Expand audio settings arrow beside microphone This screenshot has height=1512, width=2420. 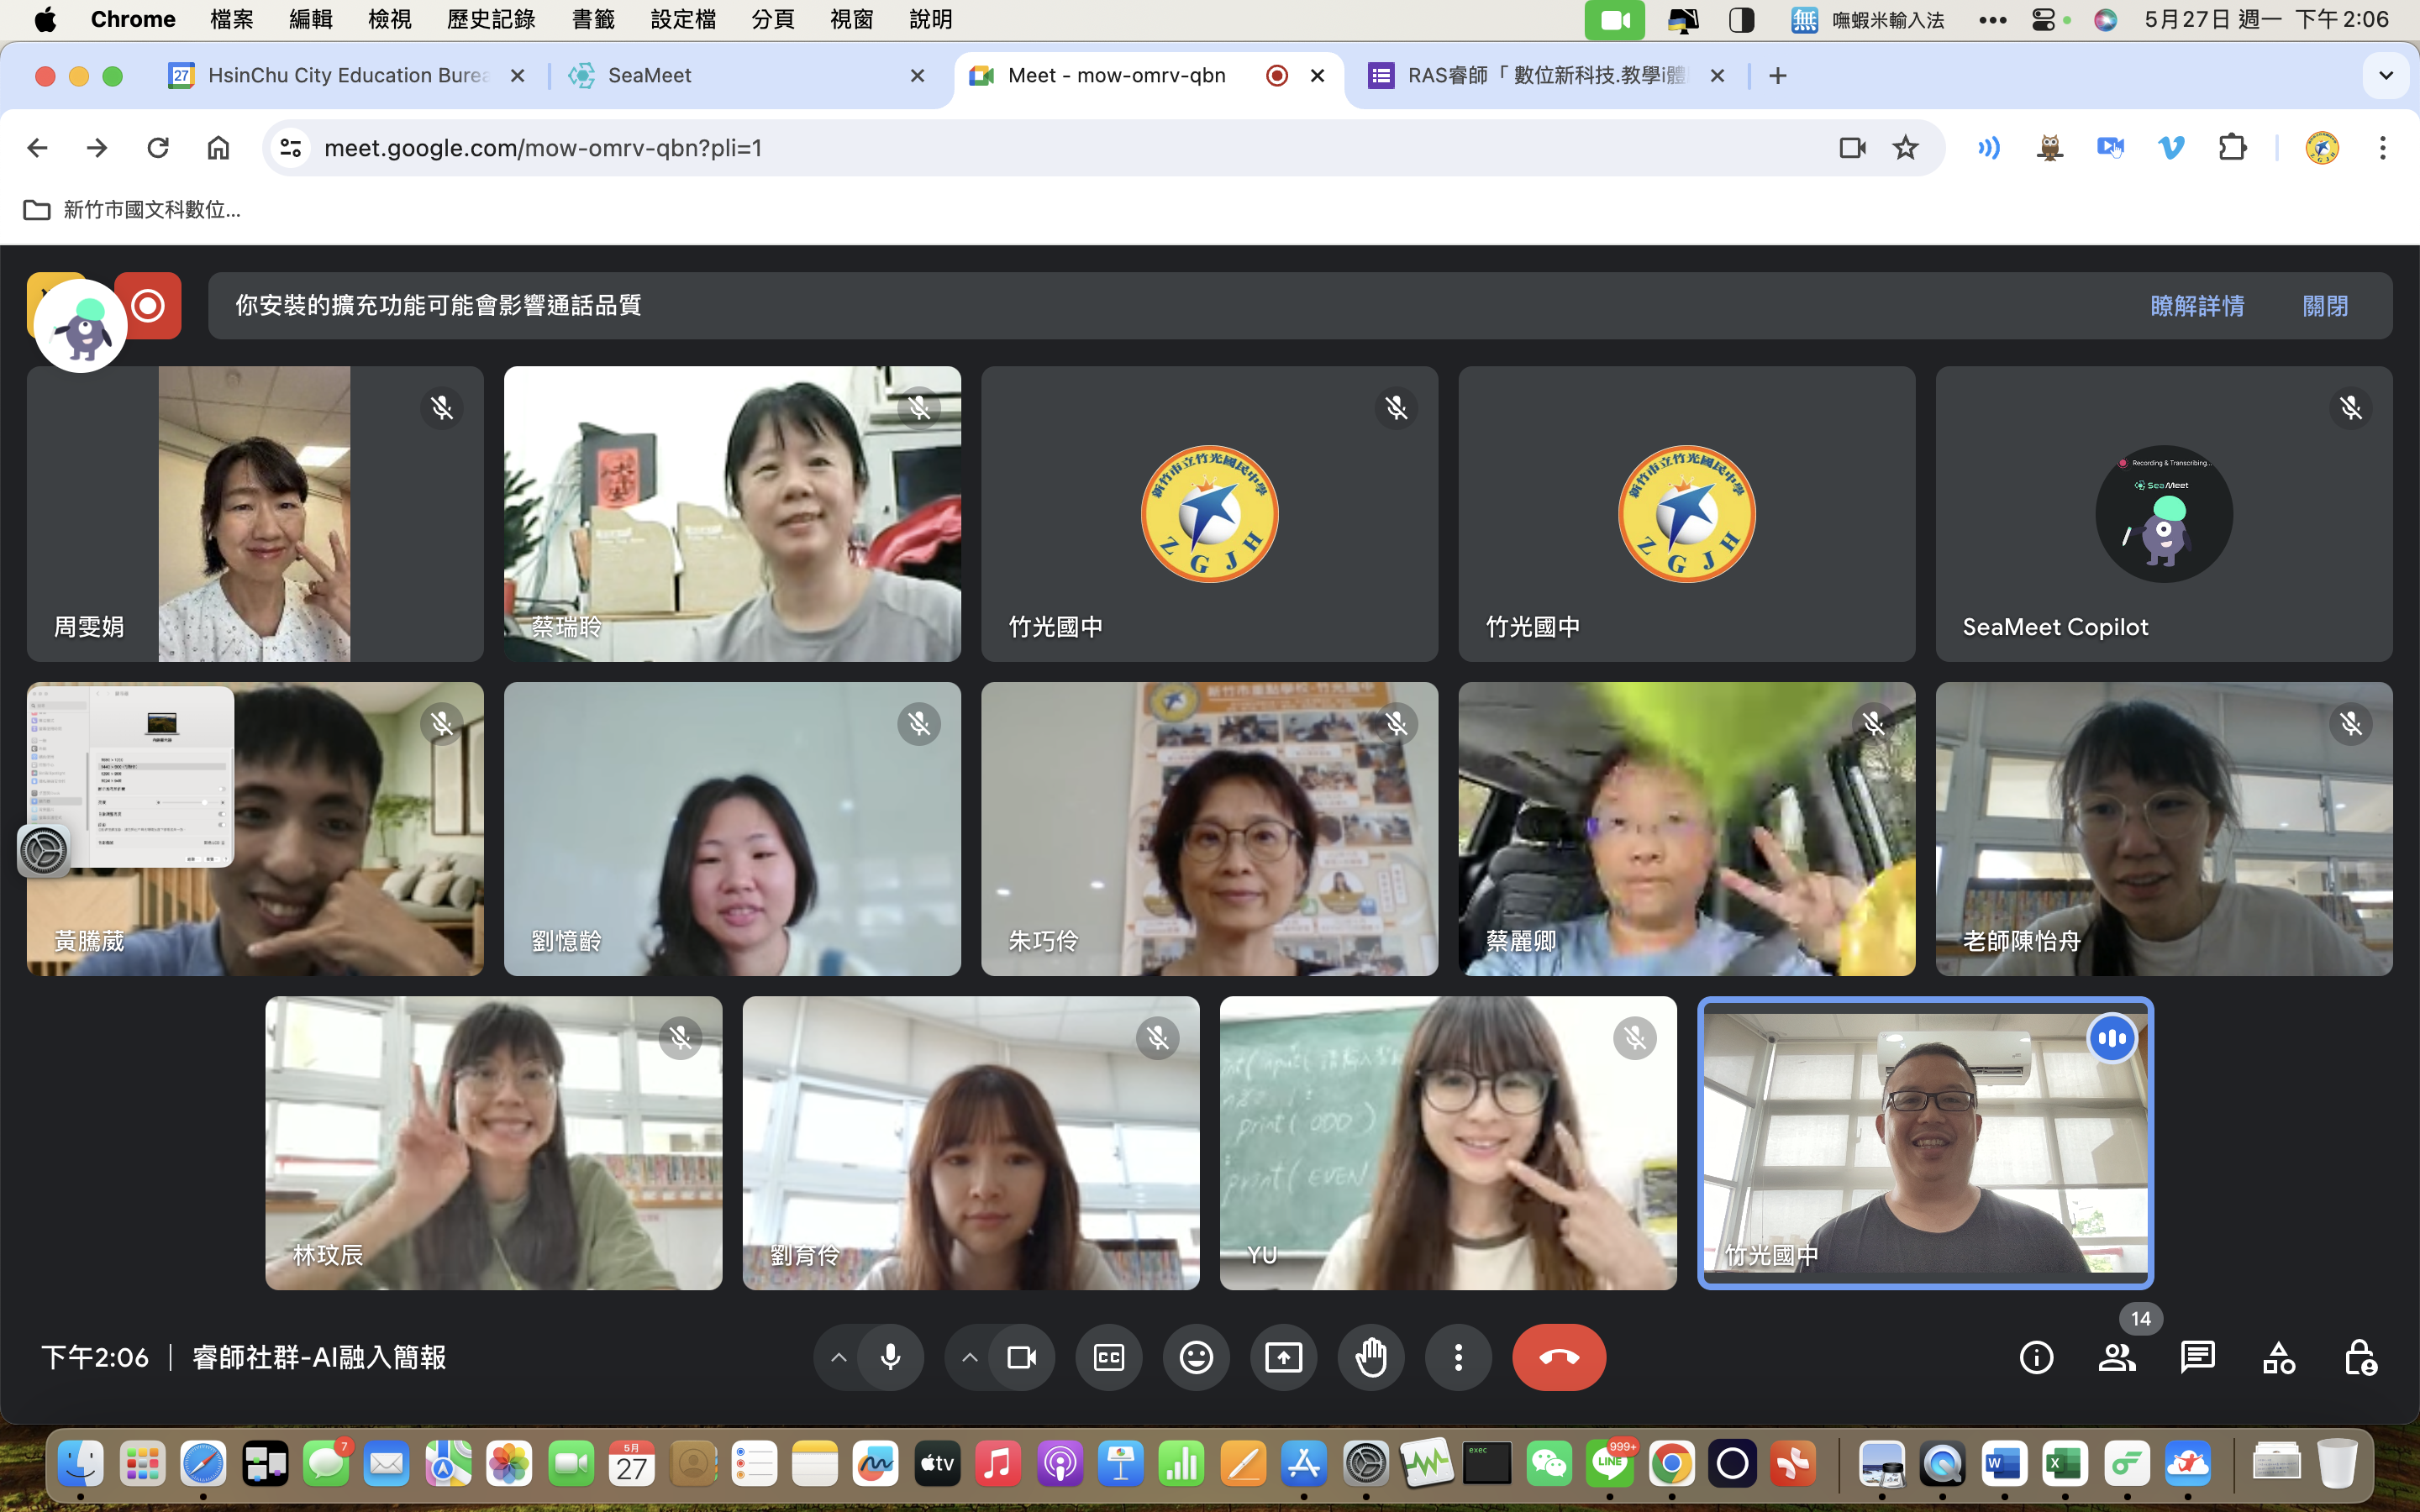point(839,1357)
